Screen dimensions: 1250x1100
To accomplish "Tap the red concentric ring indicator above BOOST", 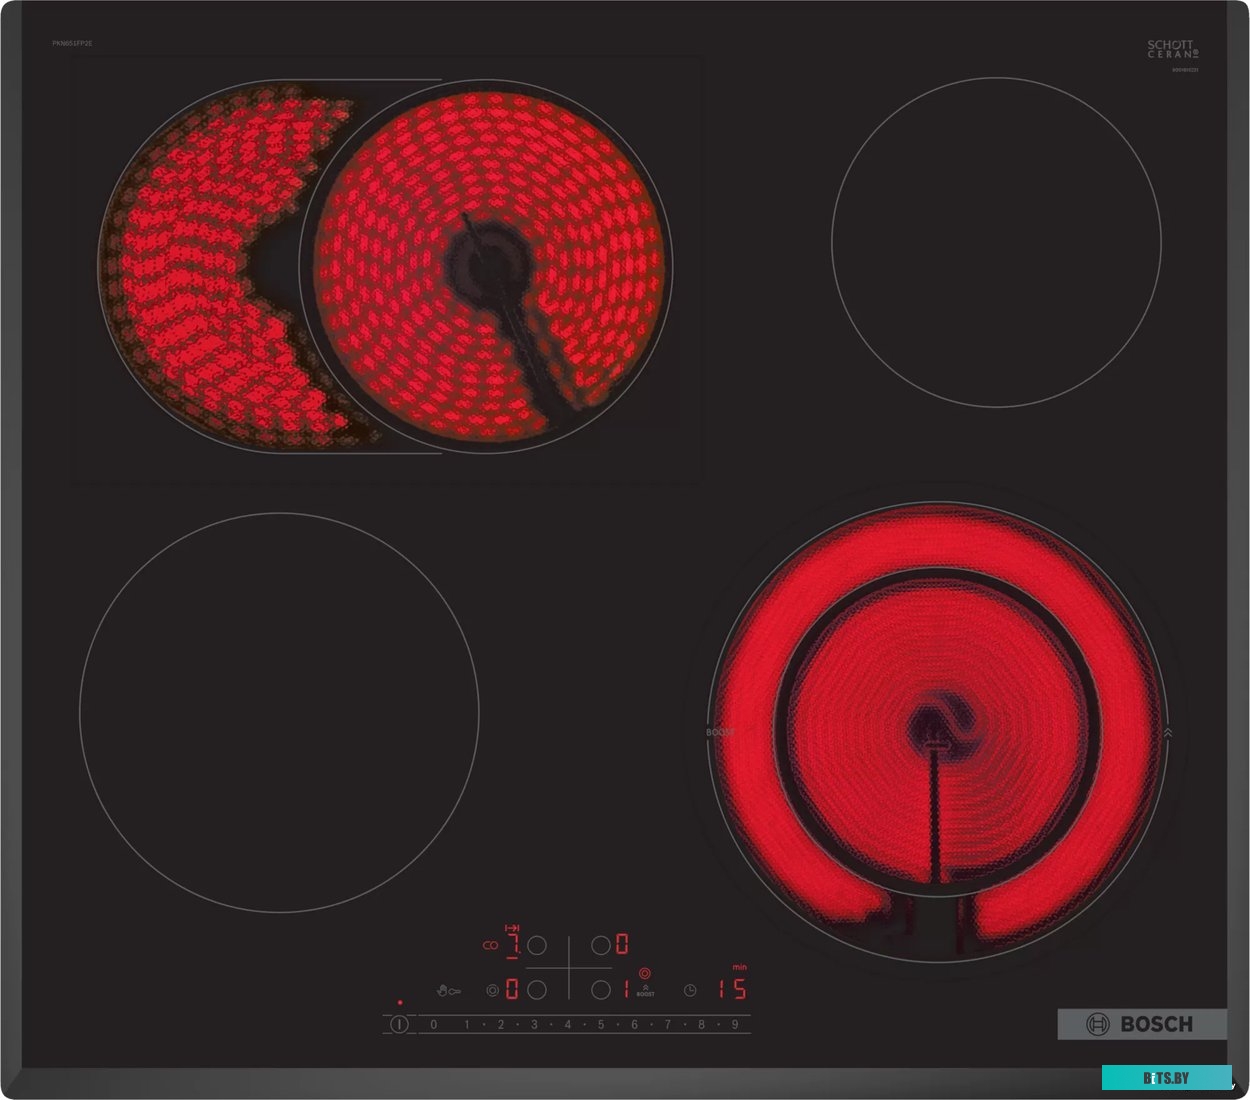I will pyautogui.click(x=645, y=973).
